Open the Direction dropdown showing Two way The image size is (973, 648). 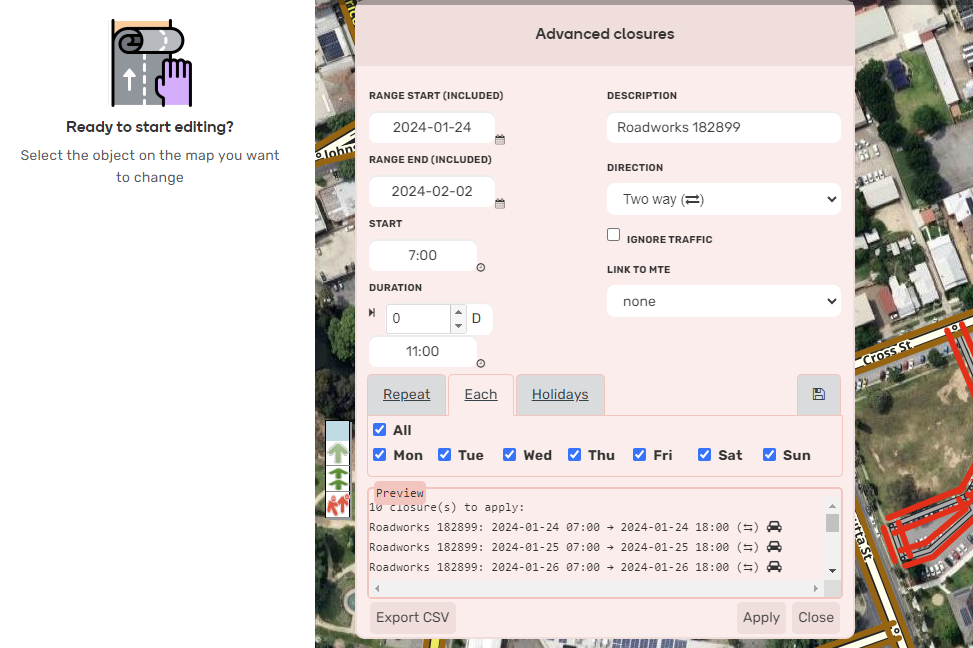click(723, 199)
